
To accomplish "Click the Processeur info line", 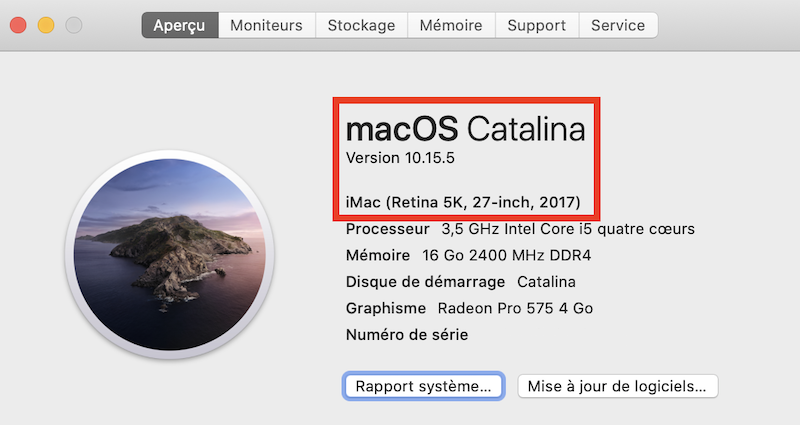I will (x=520, y=229).
